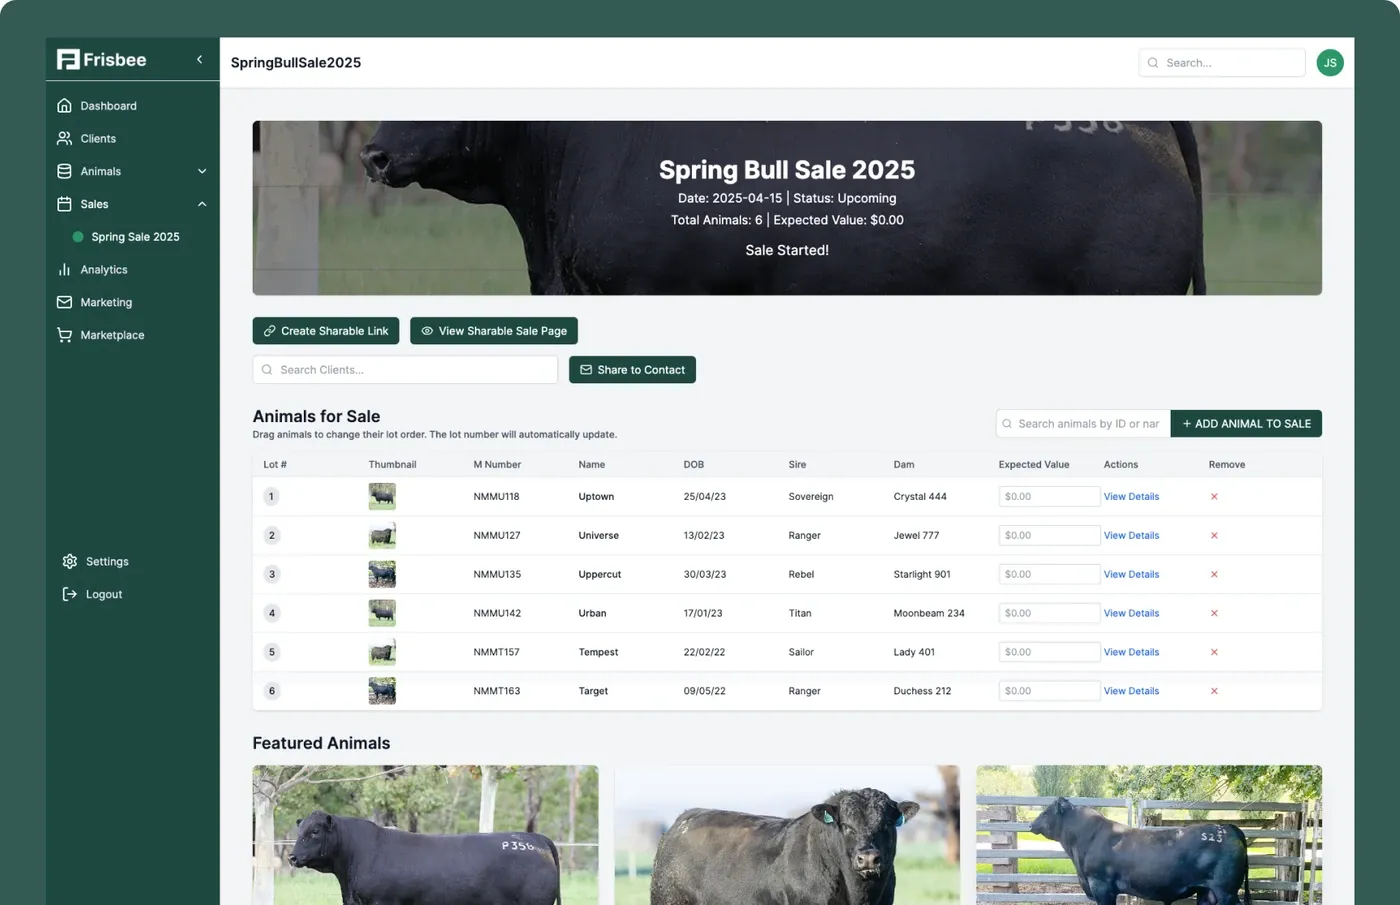Focus the Search Clients field

(x=405, y=370)
